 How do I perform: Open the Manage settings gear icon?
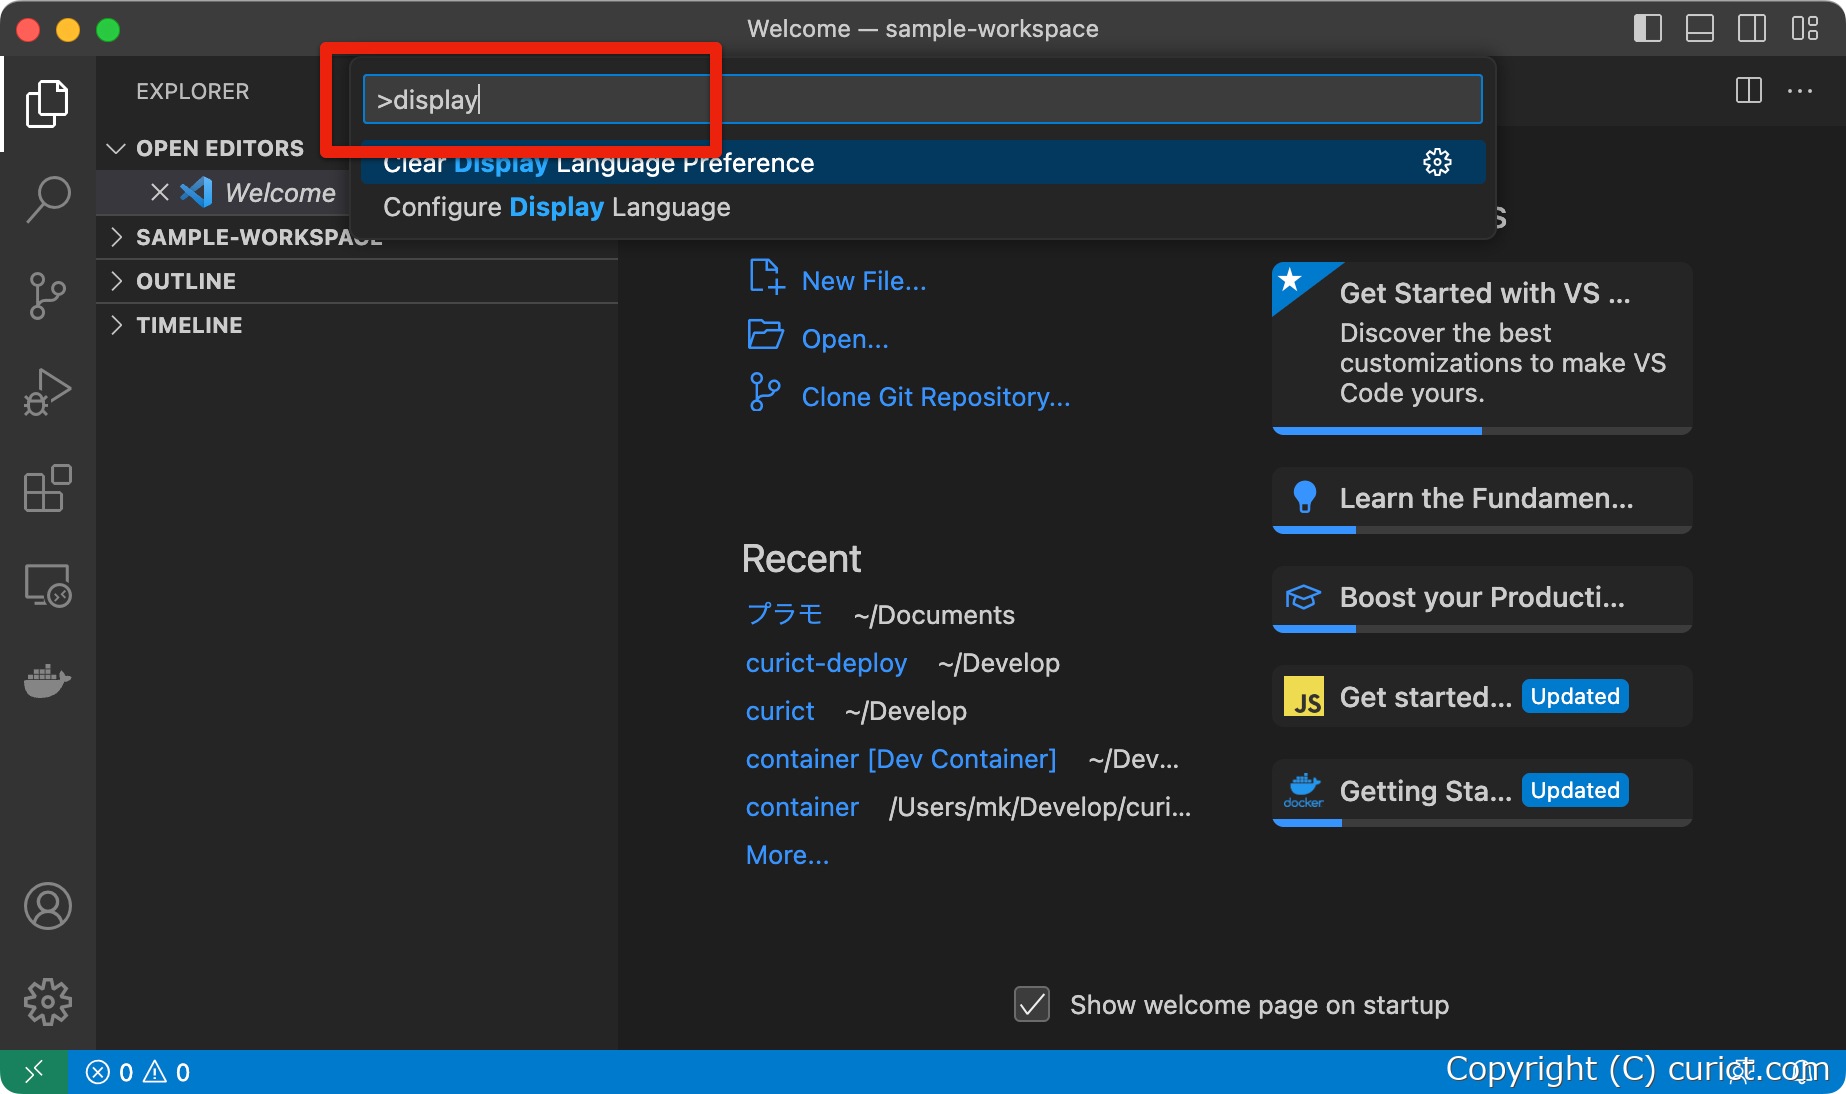pyautogui.click(x=47, y=1002)
